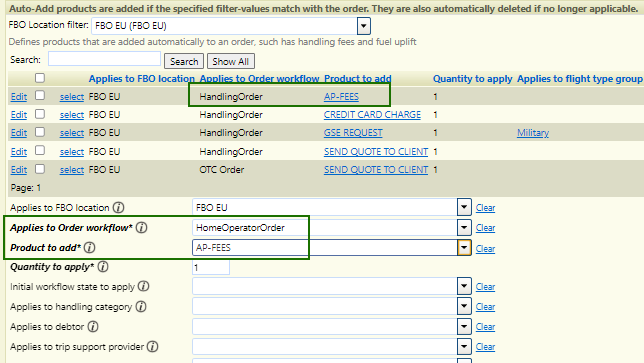Toggle the select-all checkbox in table header
This screenshot has height=363, width=644.
(x=40, y=78)
